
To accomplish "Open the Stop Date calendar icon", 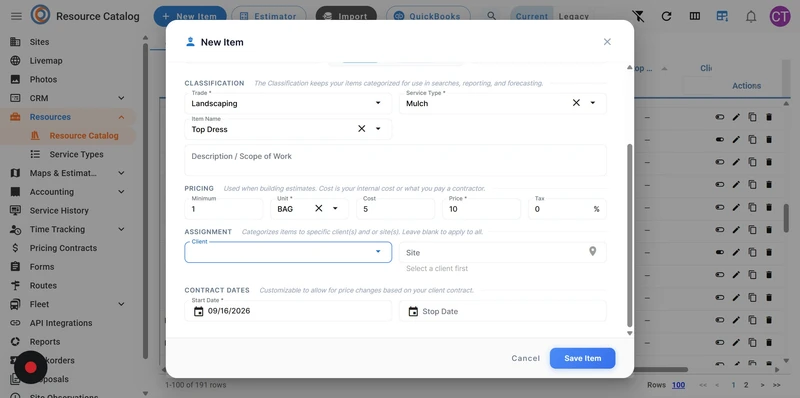I will point(413,311).
